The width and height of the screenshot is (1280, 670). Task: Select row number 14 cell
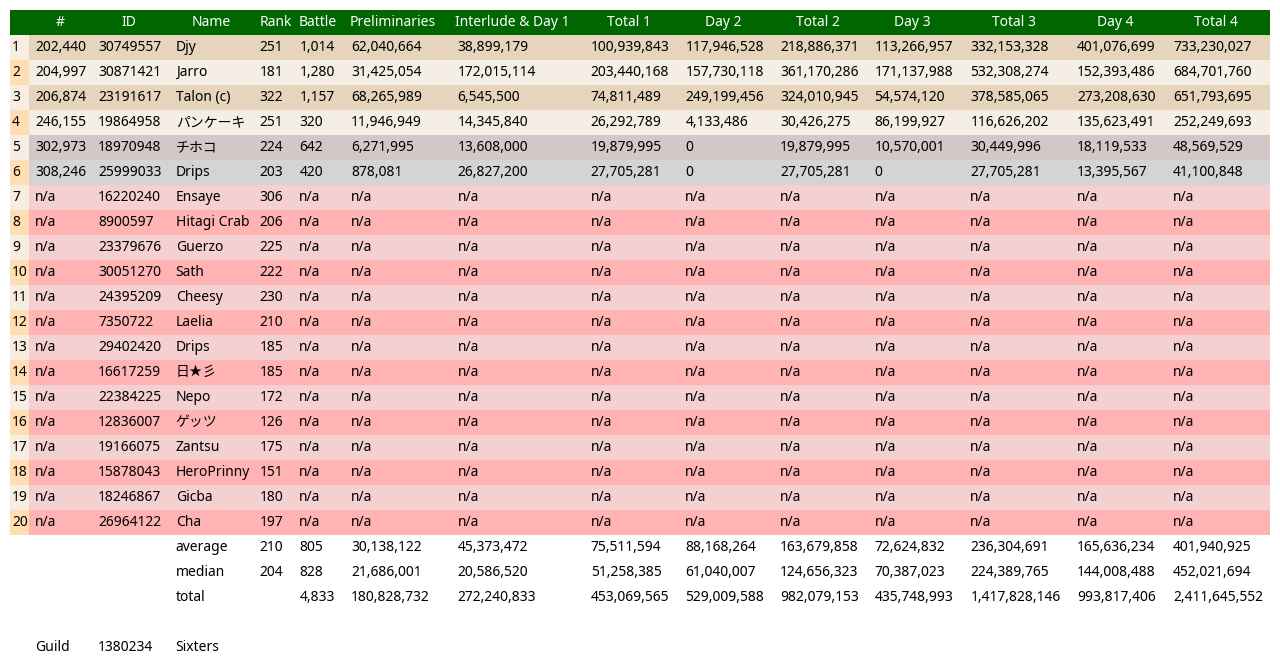pyautogui.click(x=19, y=371)
